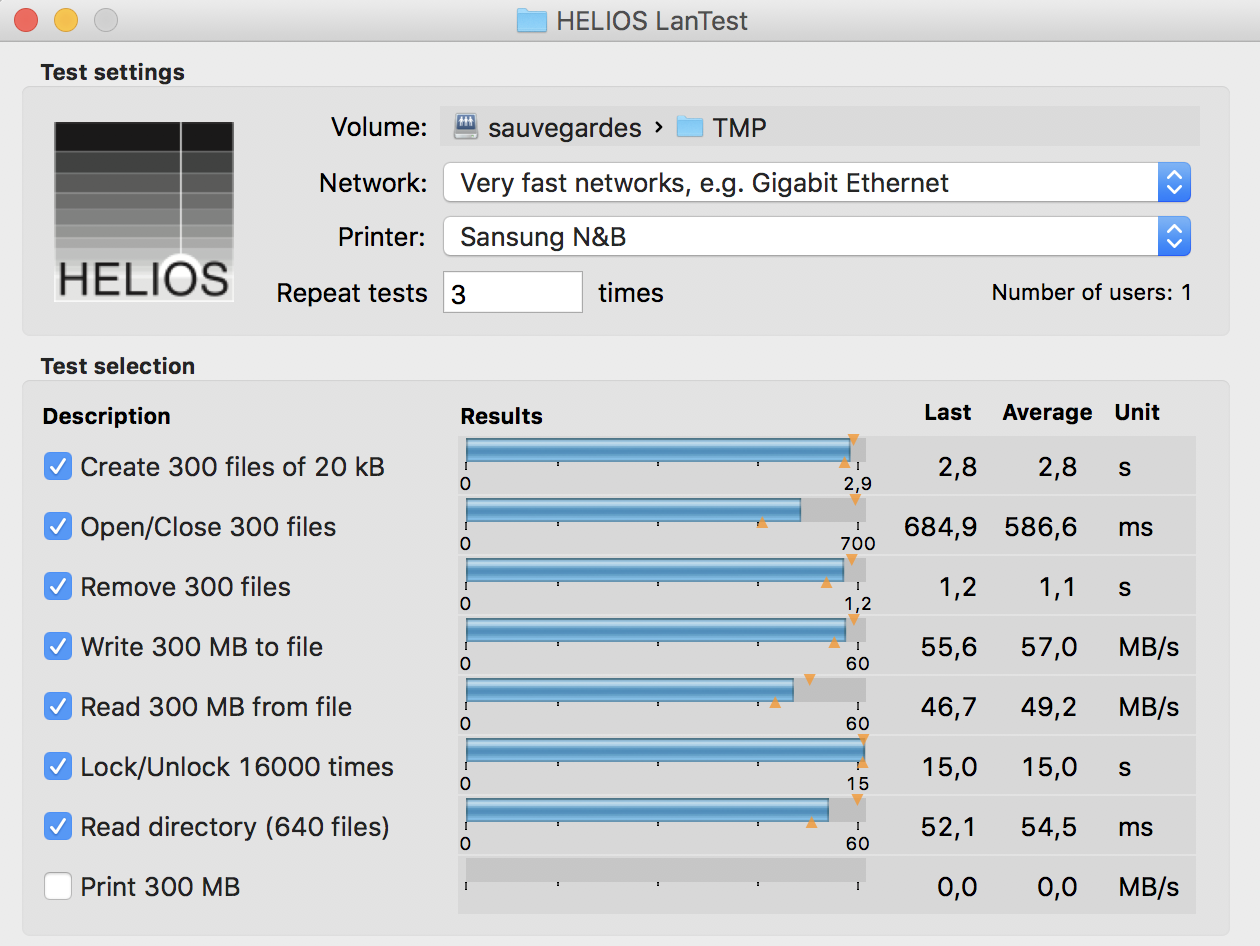Click the Last value 55,6

[949, 647]
